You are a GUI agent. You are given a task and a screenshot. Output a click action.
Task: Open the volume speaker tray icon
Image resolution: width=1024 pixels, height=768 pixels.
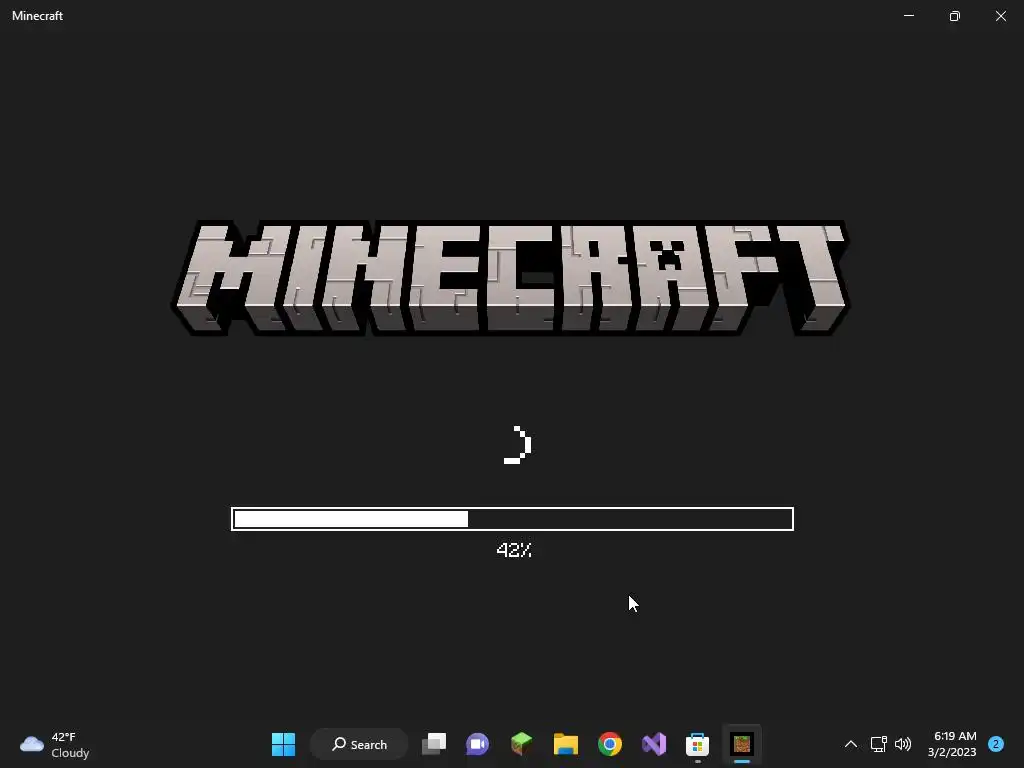(903, 744)
